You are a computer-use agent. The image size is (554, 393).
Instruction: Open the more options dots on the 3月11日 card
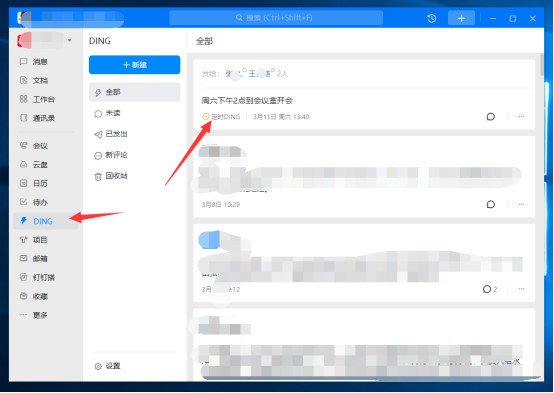(521, 117)
